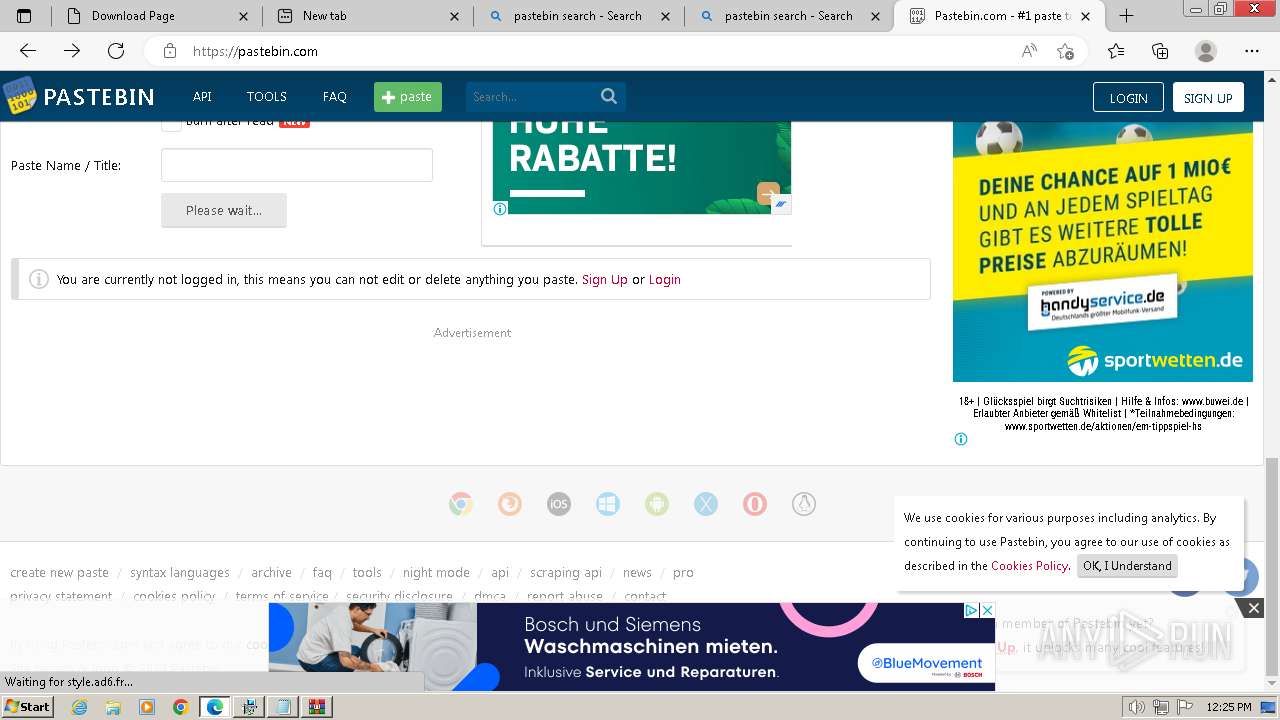The width and height of the screenshot is (1280, 720).
Task: Click the info icon on the green ad
Action: click(x=500, y=209)
